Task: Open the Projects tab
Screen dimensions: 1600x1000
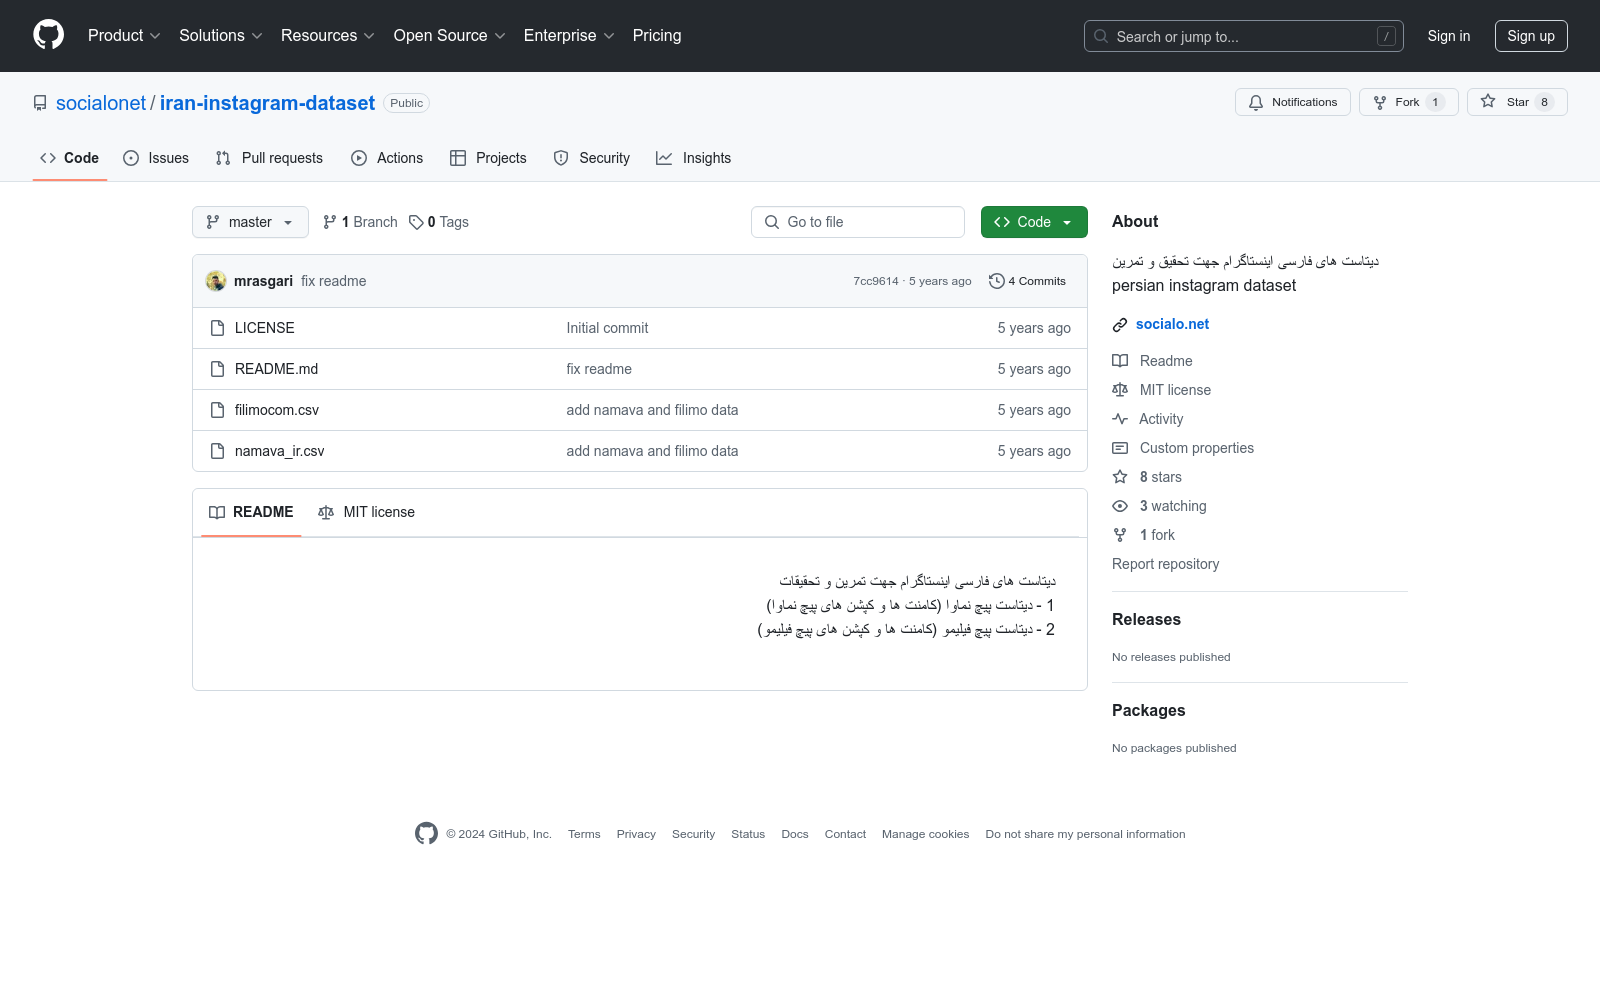Action: pyautogui.click(x=488, y=158)
